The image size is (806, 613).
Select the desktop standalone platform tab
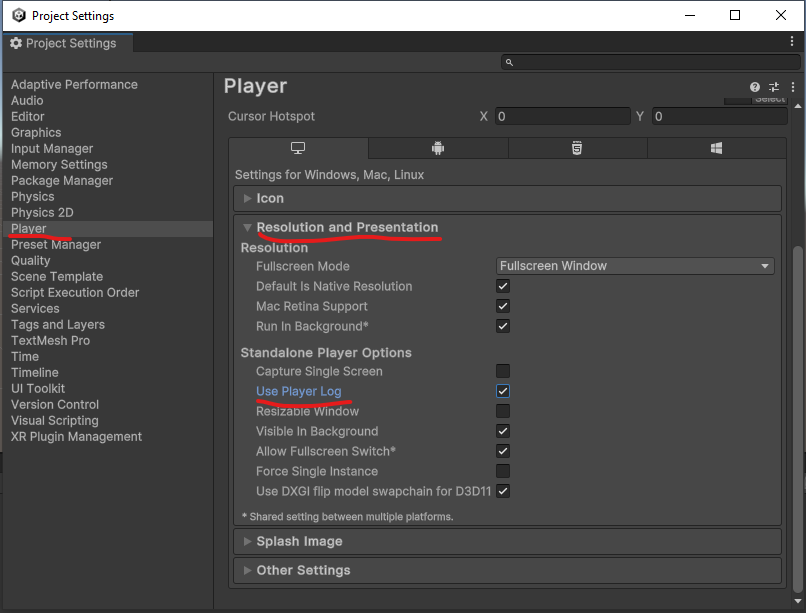(298, 148)
